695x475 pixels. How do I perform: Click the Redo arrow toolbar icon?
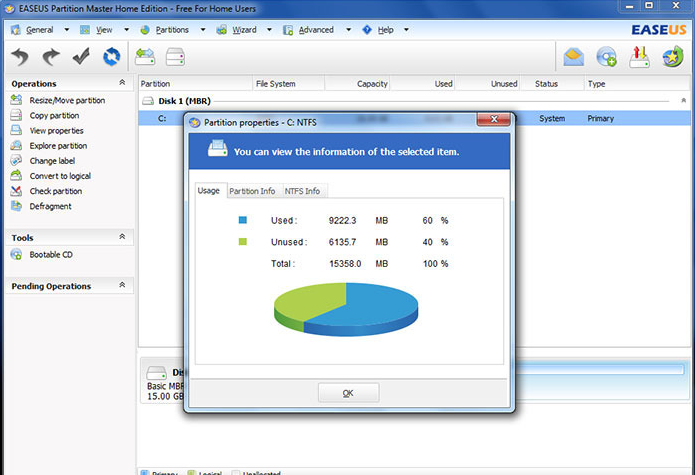click(51, 57)
